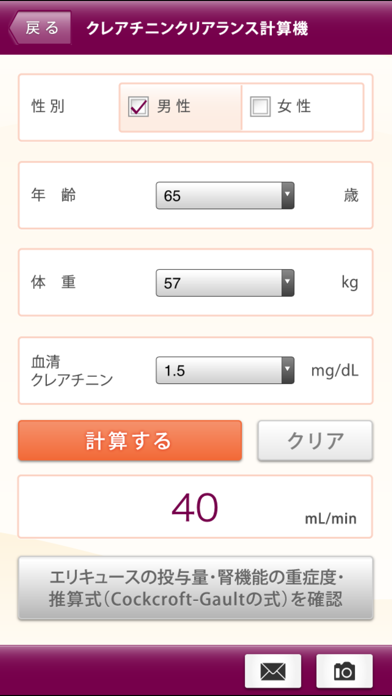Open the Cockcroft-Gault formula confirmation button
The image size is (392, 696).
[x=195, y=588]
